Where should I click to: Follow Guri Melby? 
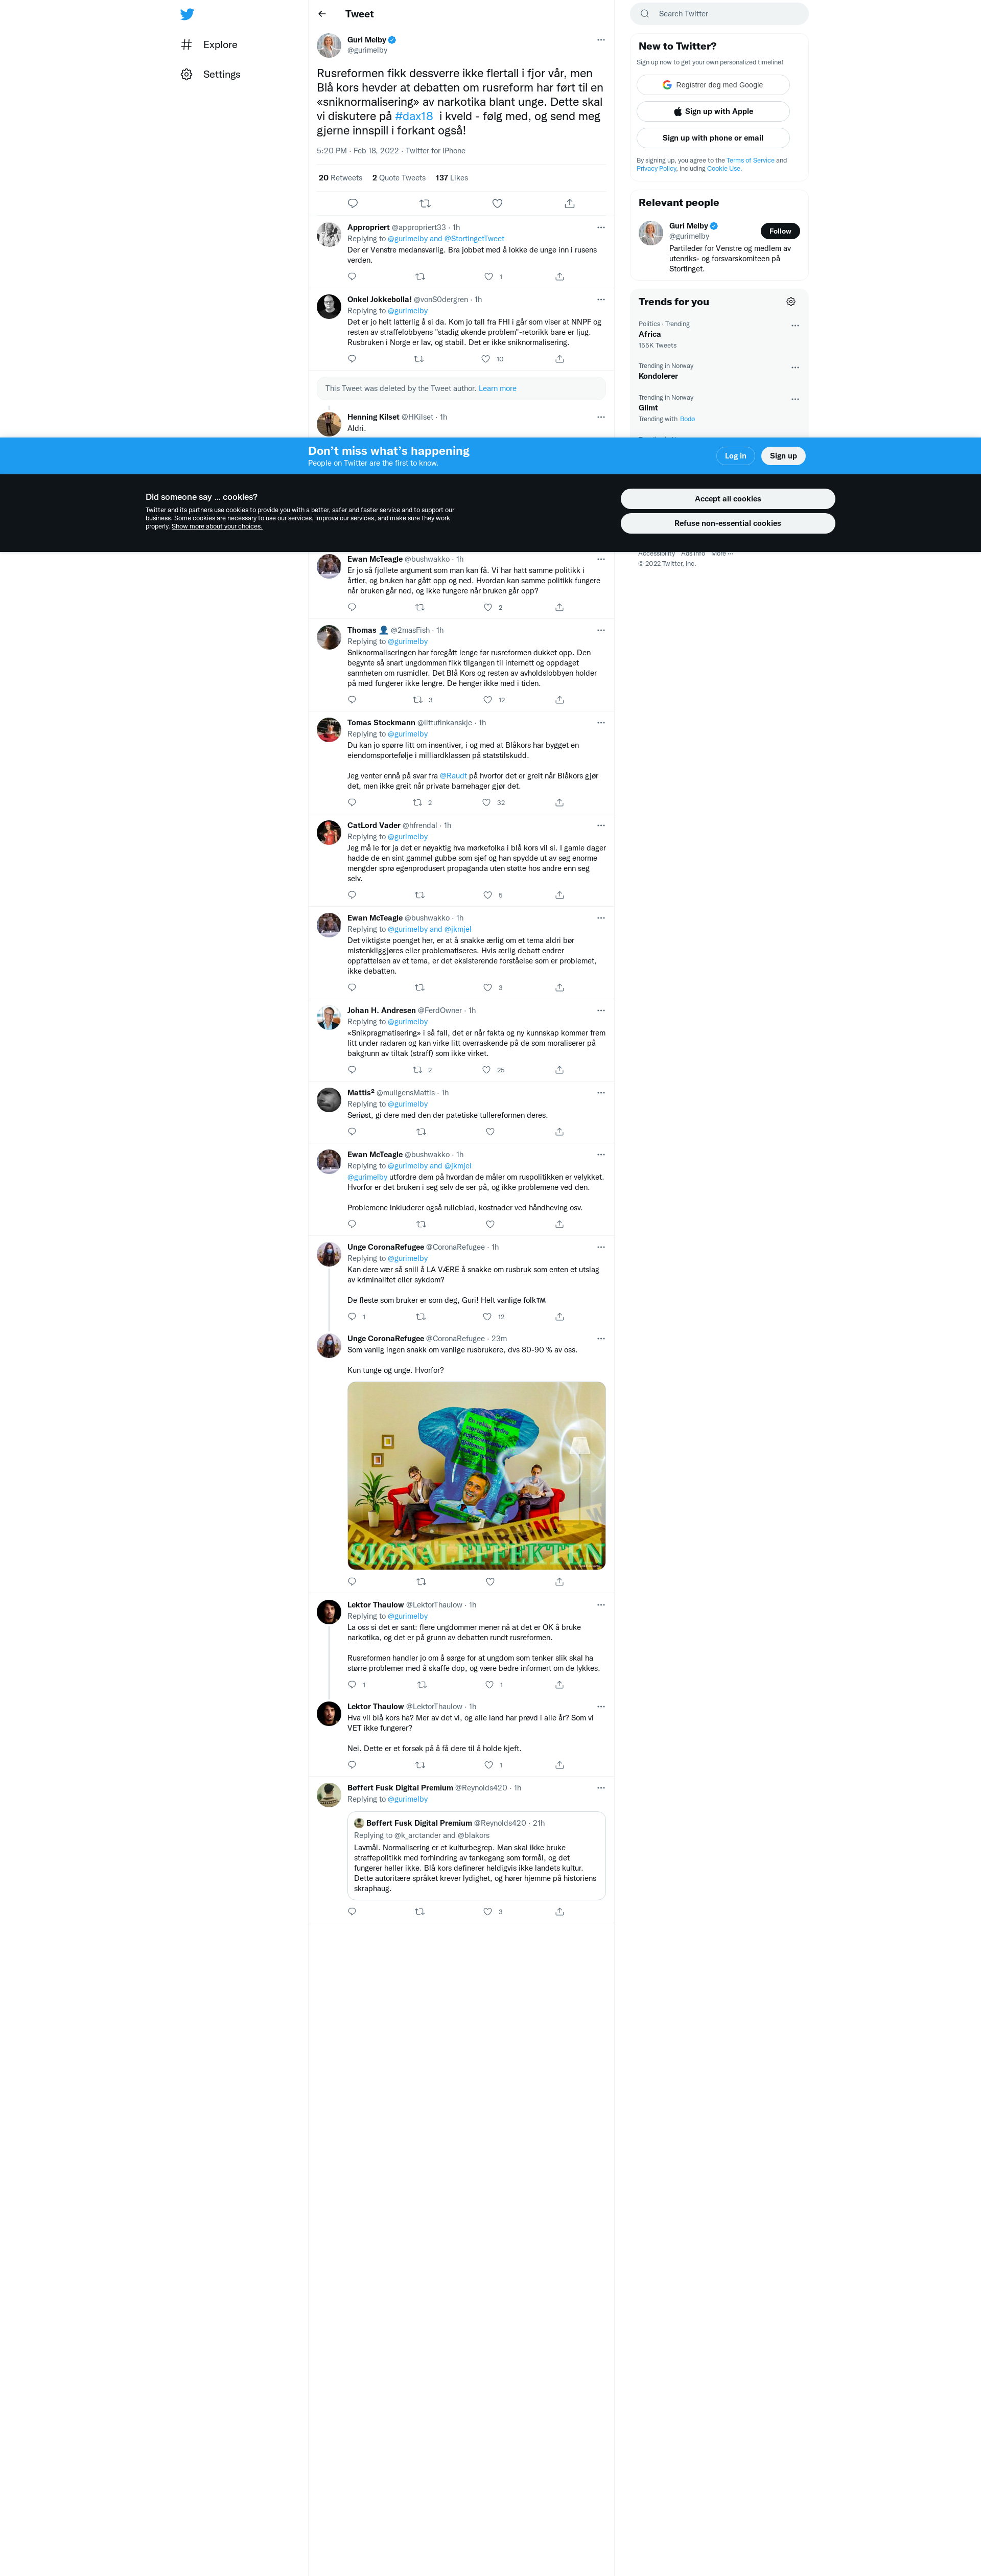tap(780, 231)
